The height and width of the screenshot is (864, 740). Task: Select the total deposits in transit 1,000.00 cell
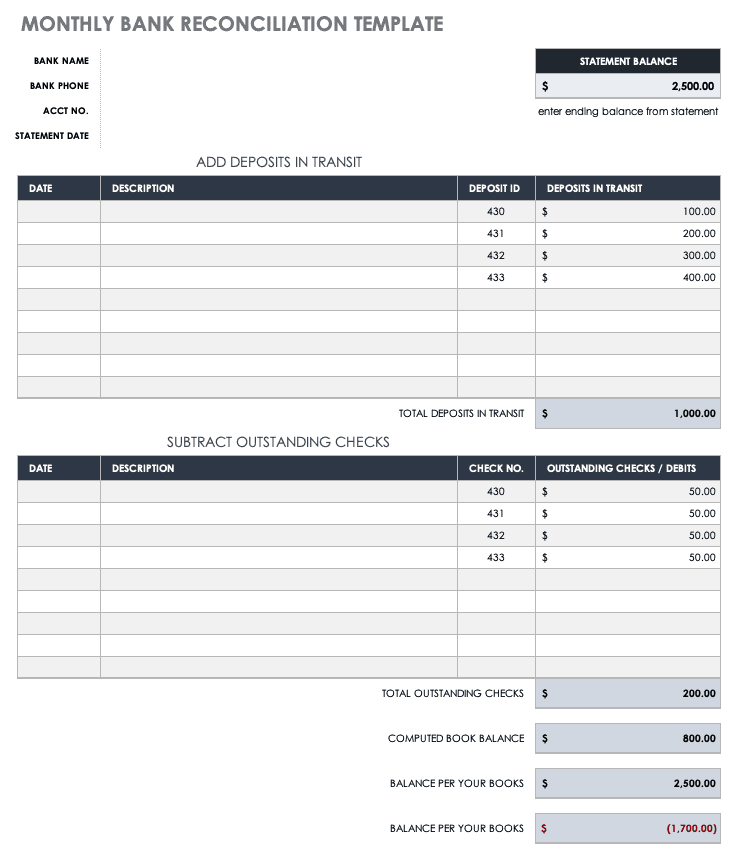pyautogui.click(x=627, y=413)
